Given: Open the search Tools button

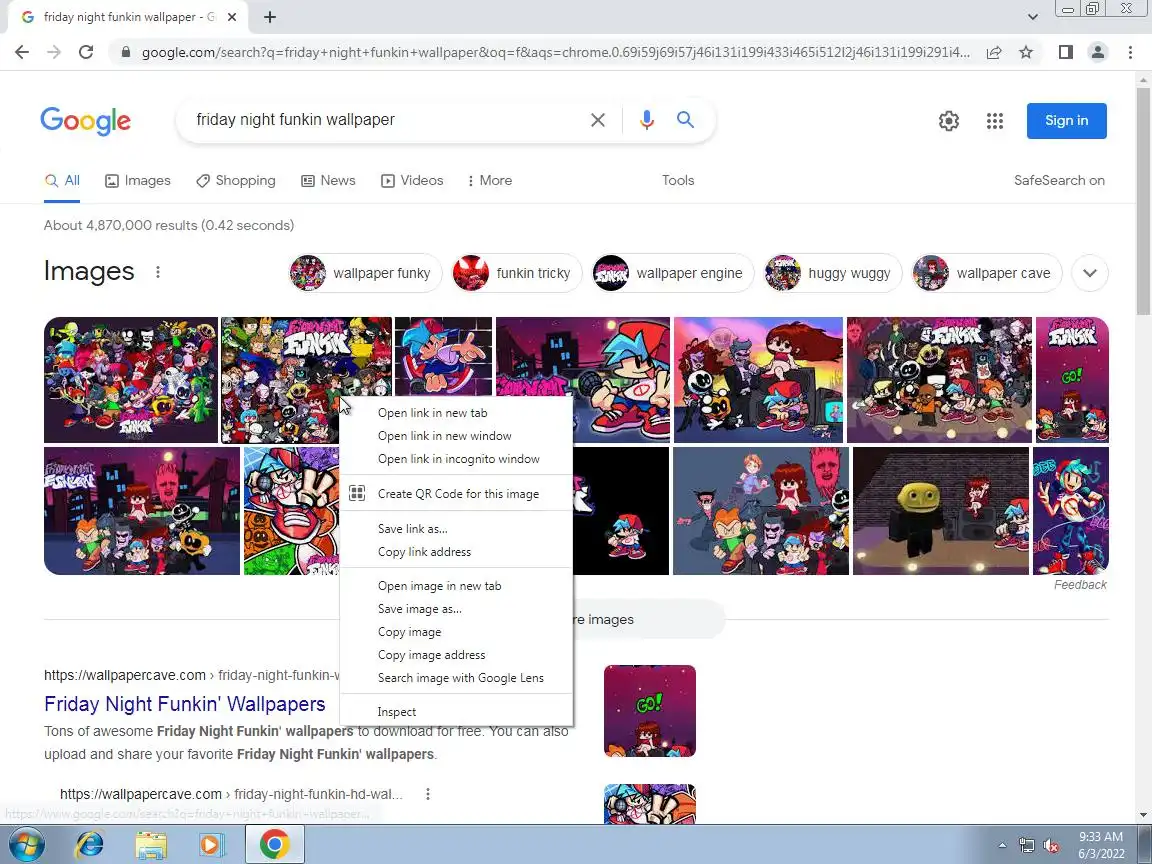Looking at the screenshot, I should click(677, 181).
